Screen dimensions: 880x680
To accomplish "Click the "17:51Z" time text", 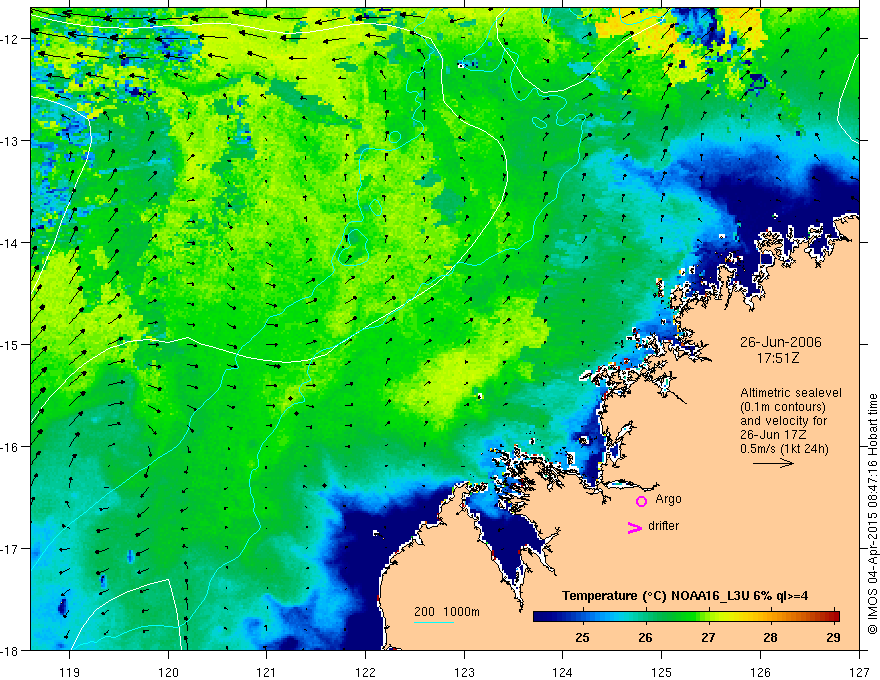I will point(777,358).
